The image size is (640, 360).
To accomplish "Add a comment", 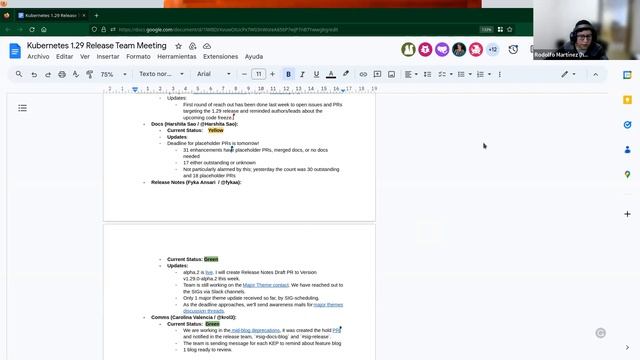I will (x=377, y=74).
